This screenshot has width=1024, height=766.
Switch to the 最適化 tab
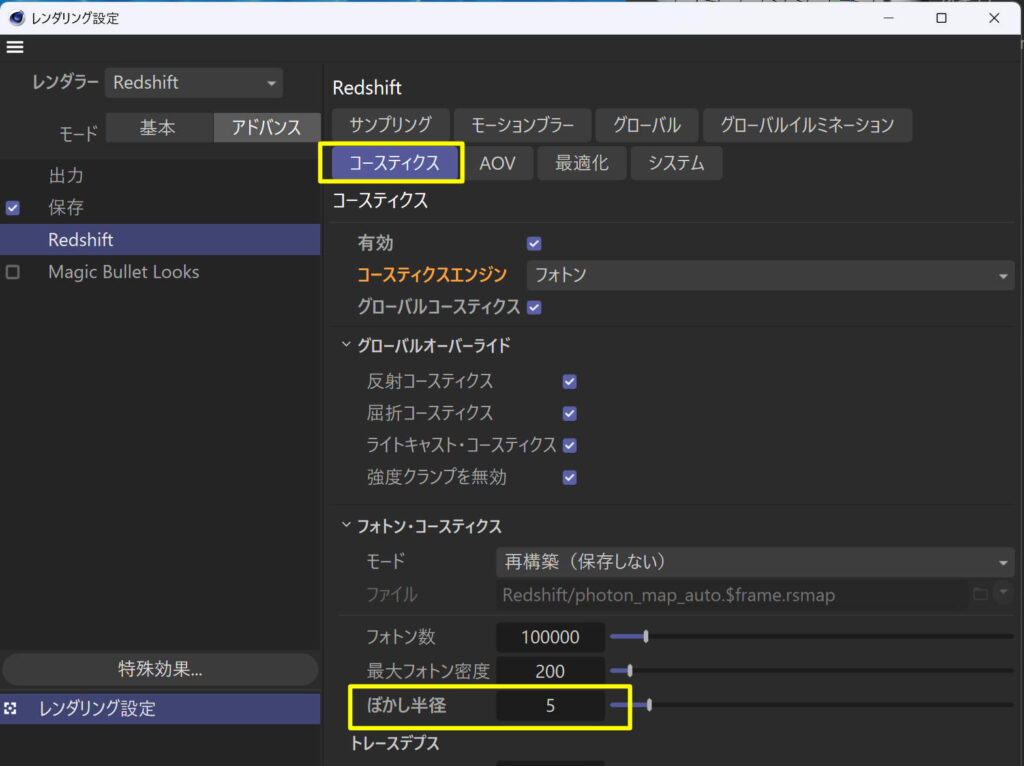click(582, 163)
